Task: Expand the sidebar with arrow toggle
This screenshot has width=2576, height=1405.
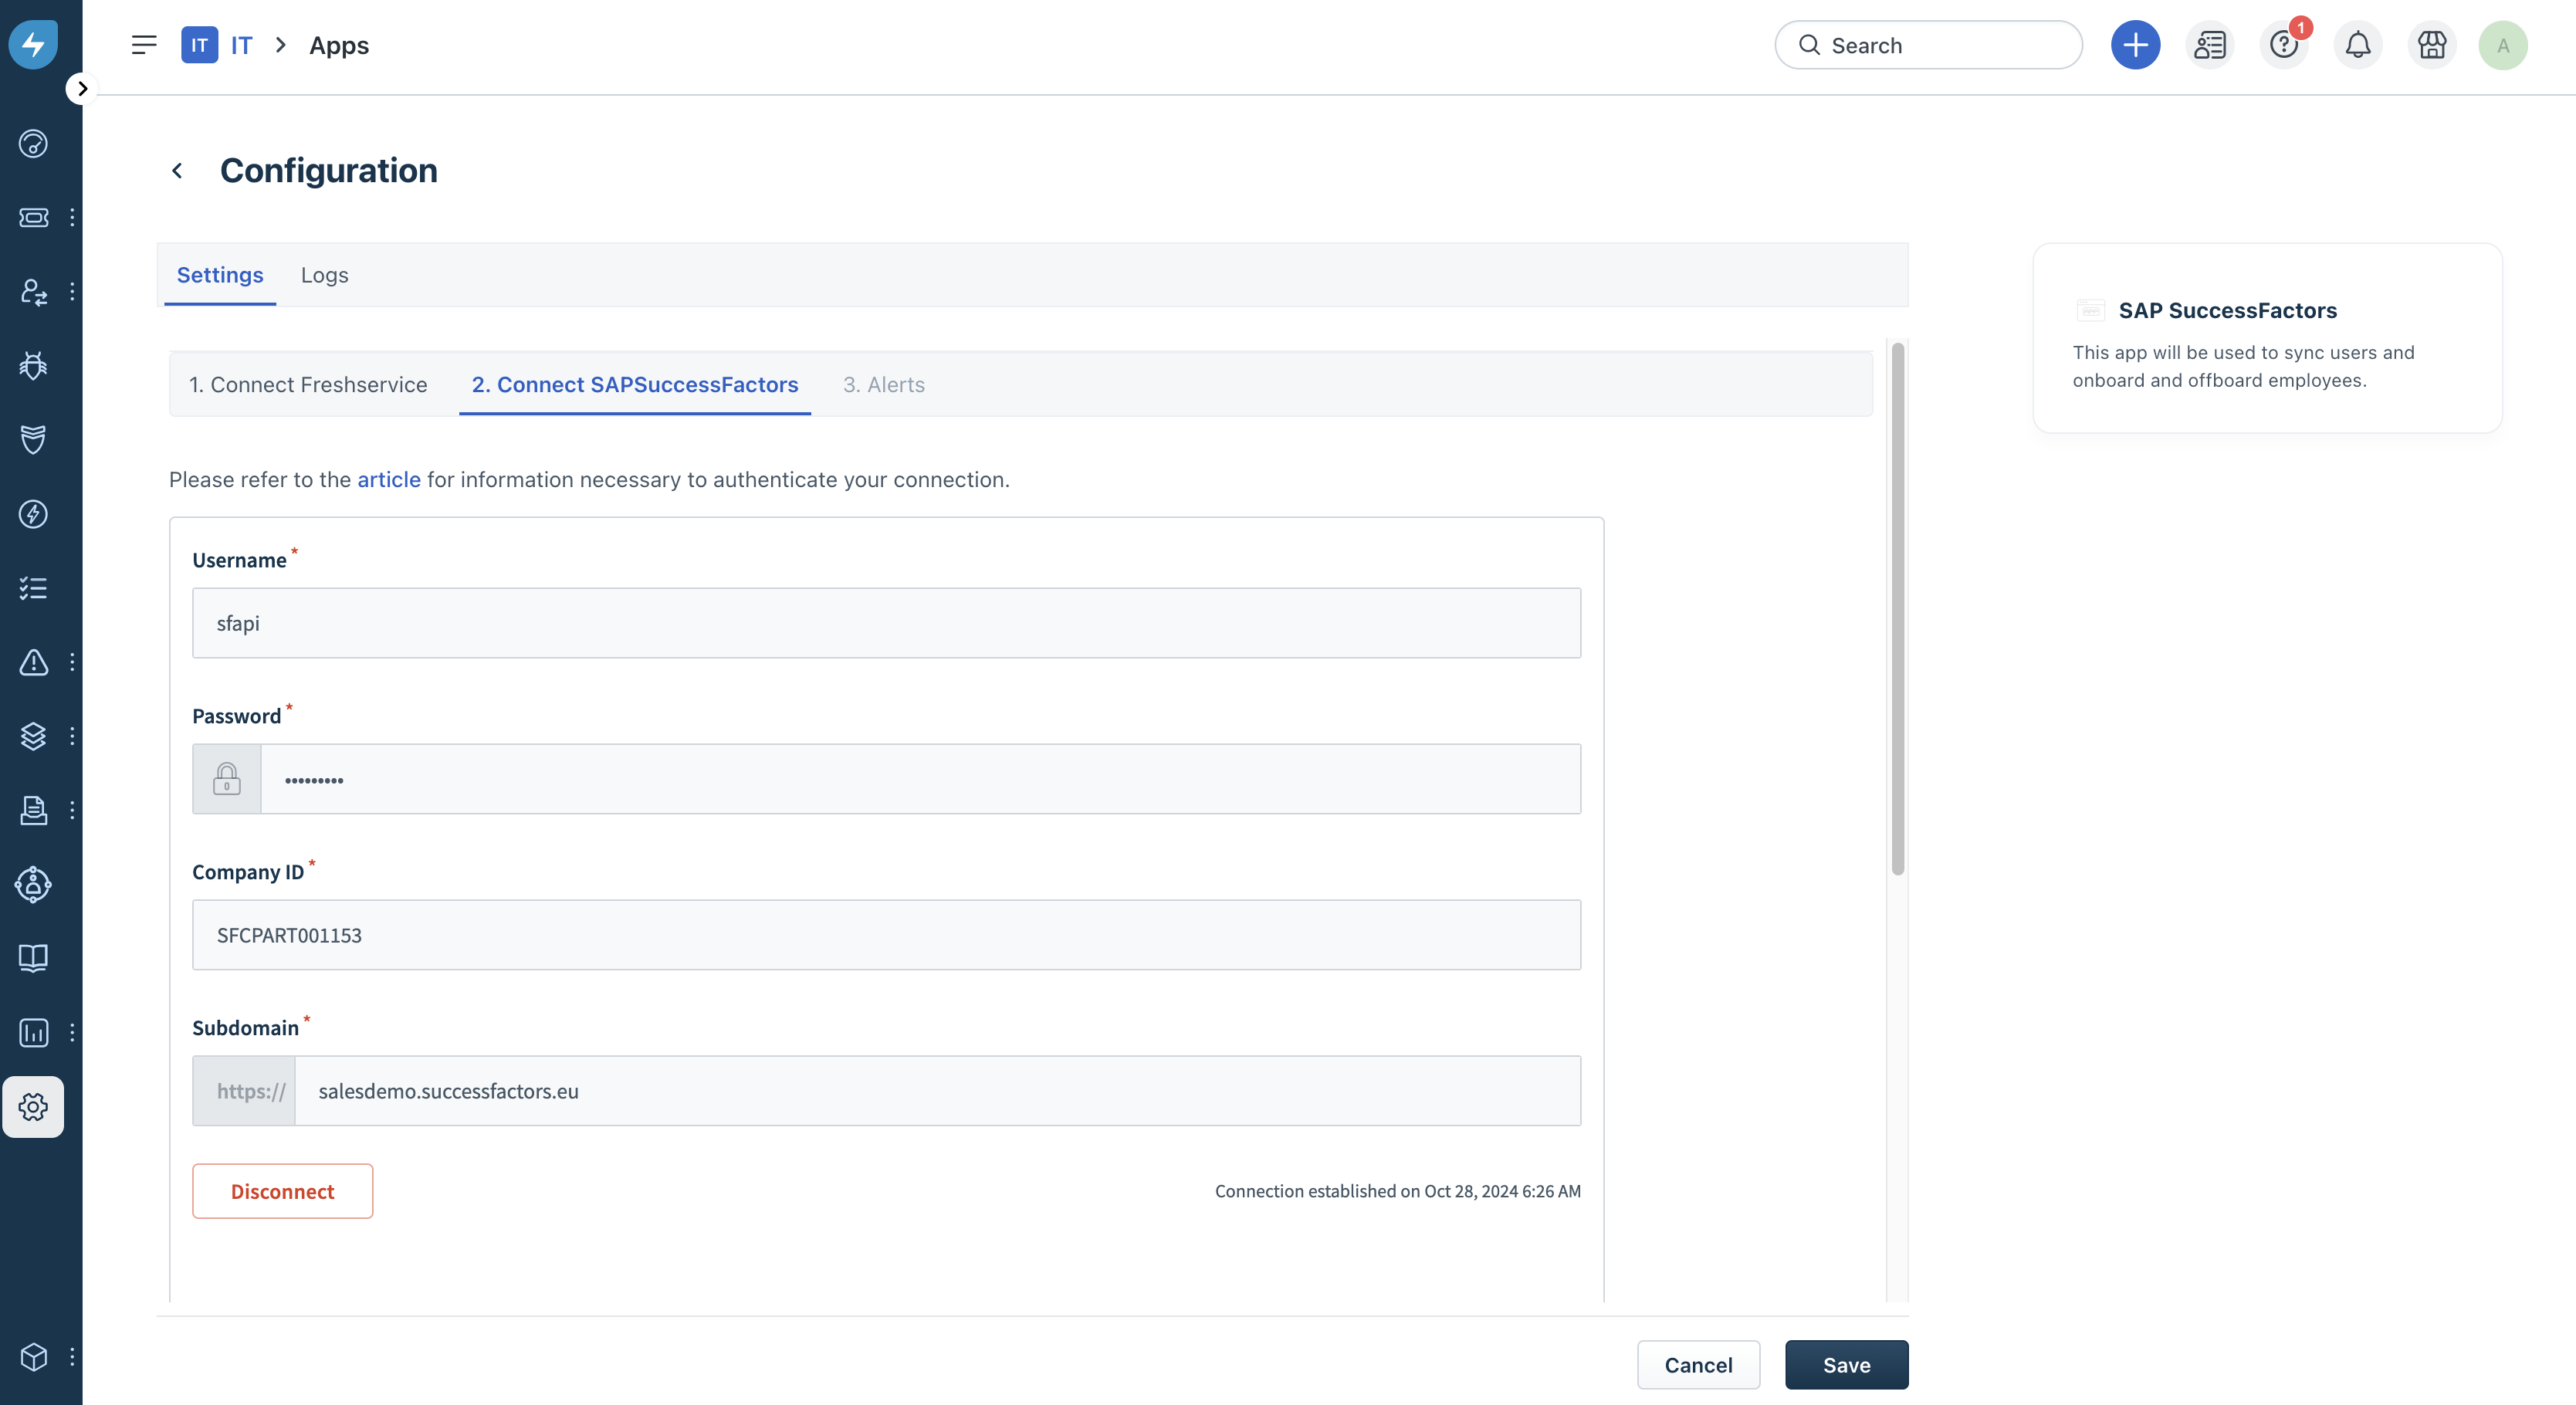Action: (82, 89)
